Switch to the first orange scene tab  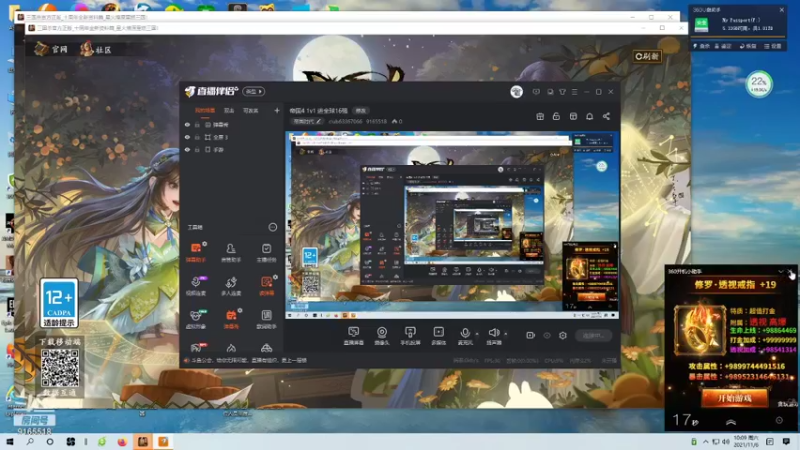tap(205, 110)
